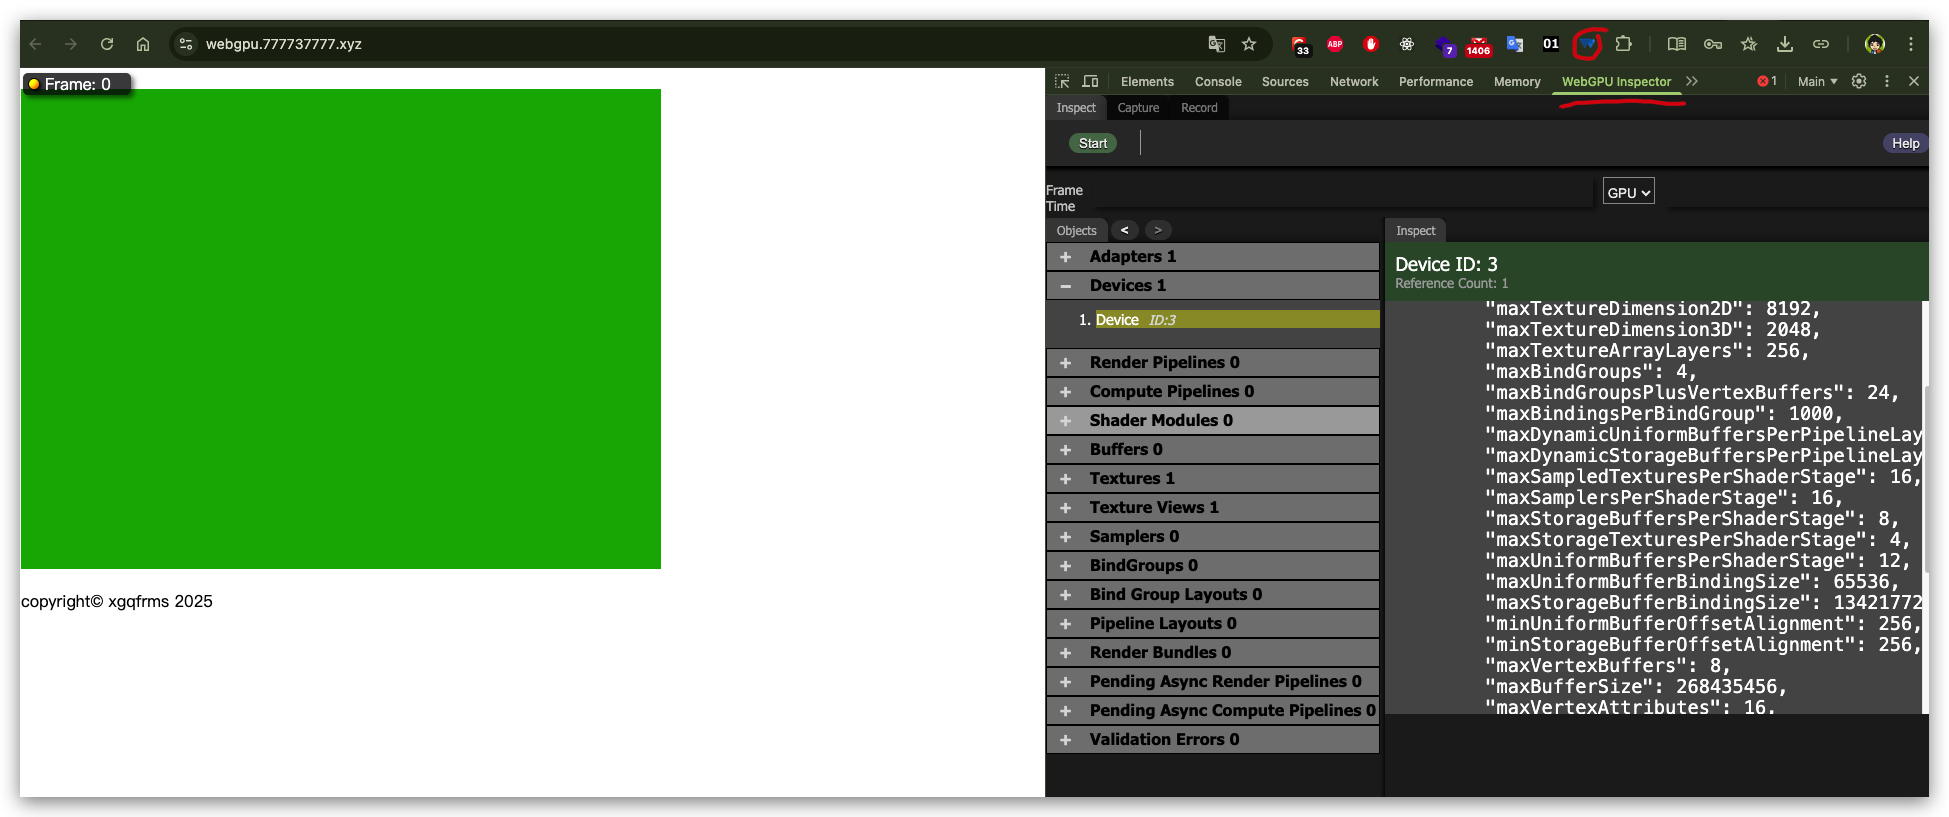Switch to the Memory tab
The height and width of the screenshot is (817, 1949).
(x=1517, y=82)
